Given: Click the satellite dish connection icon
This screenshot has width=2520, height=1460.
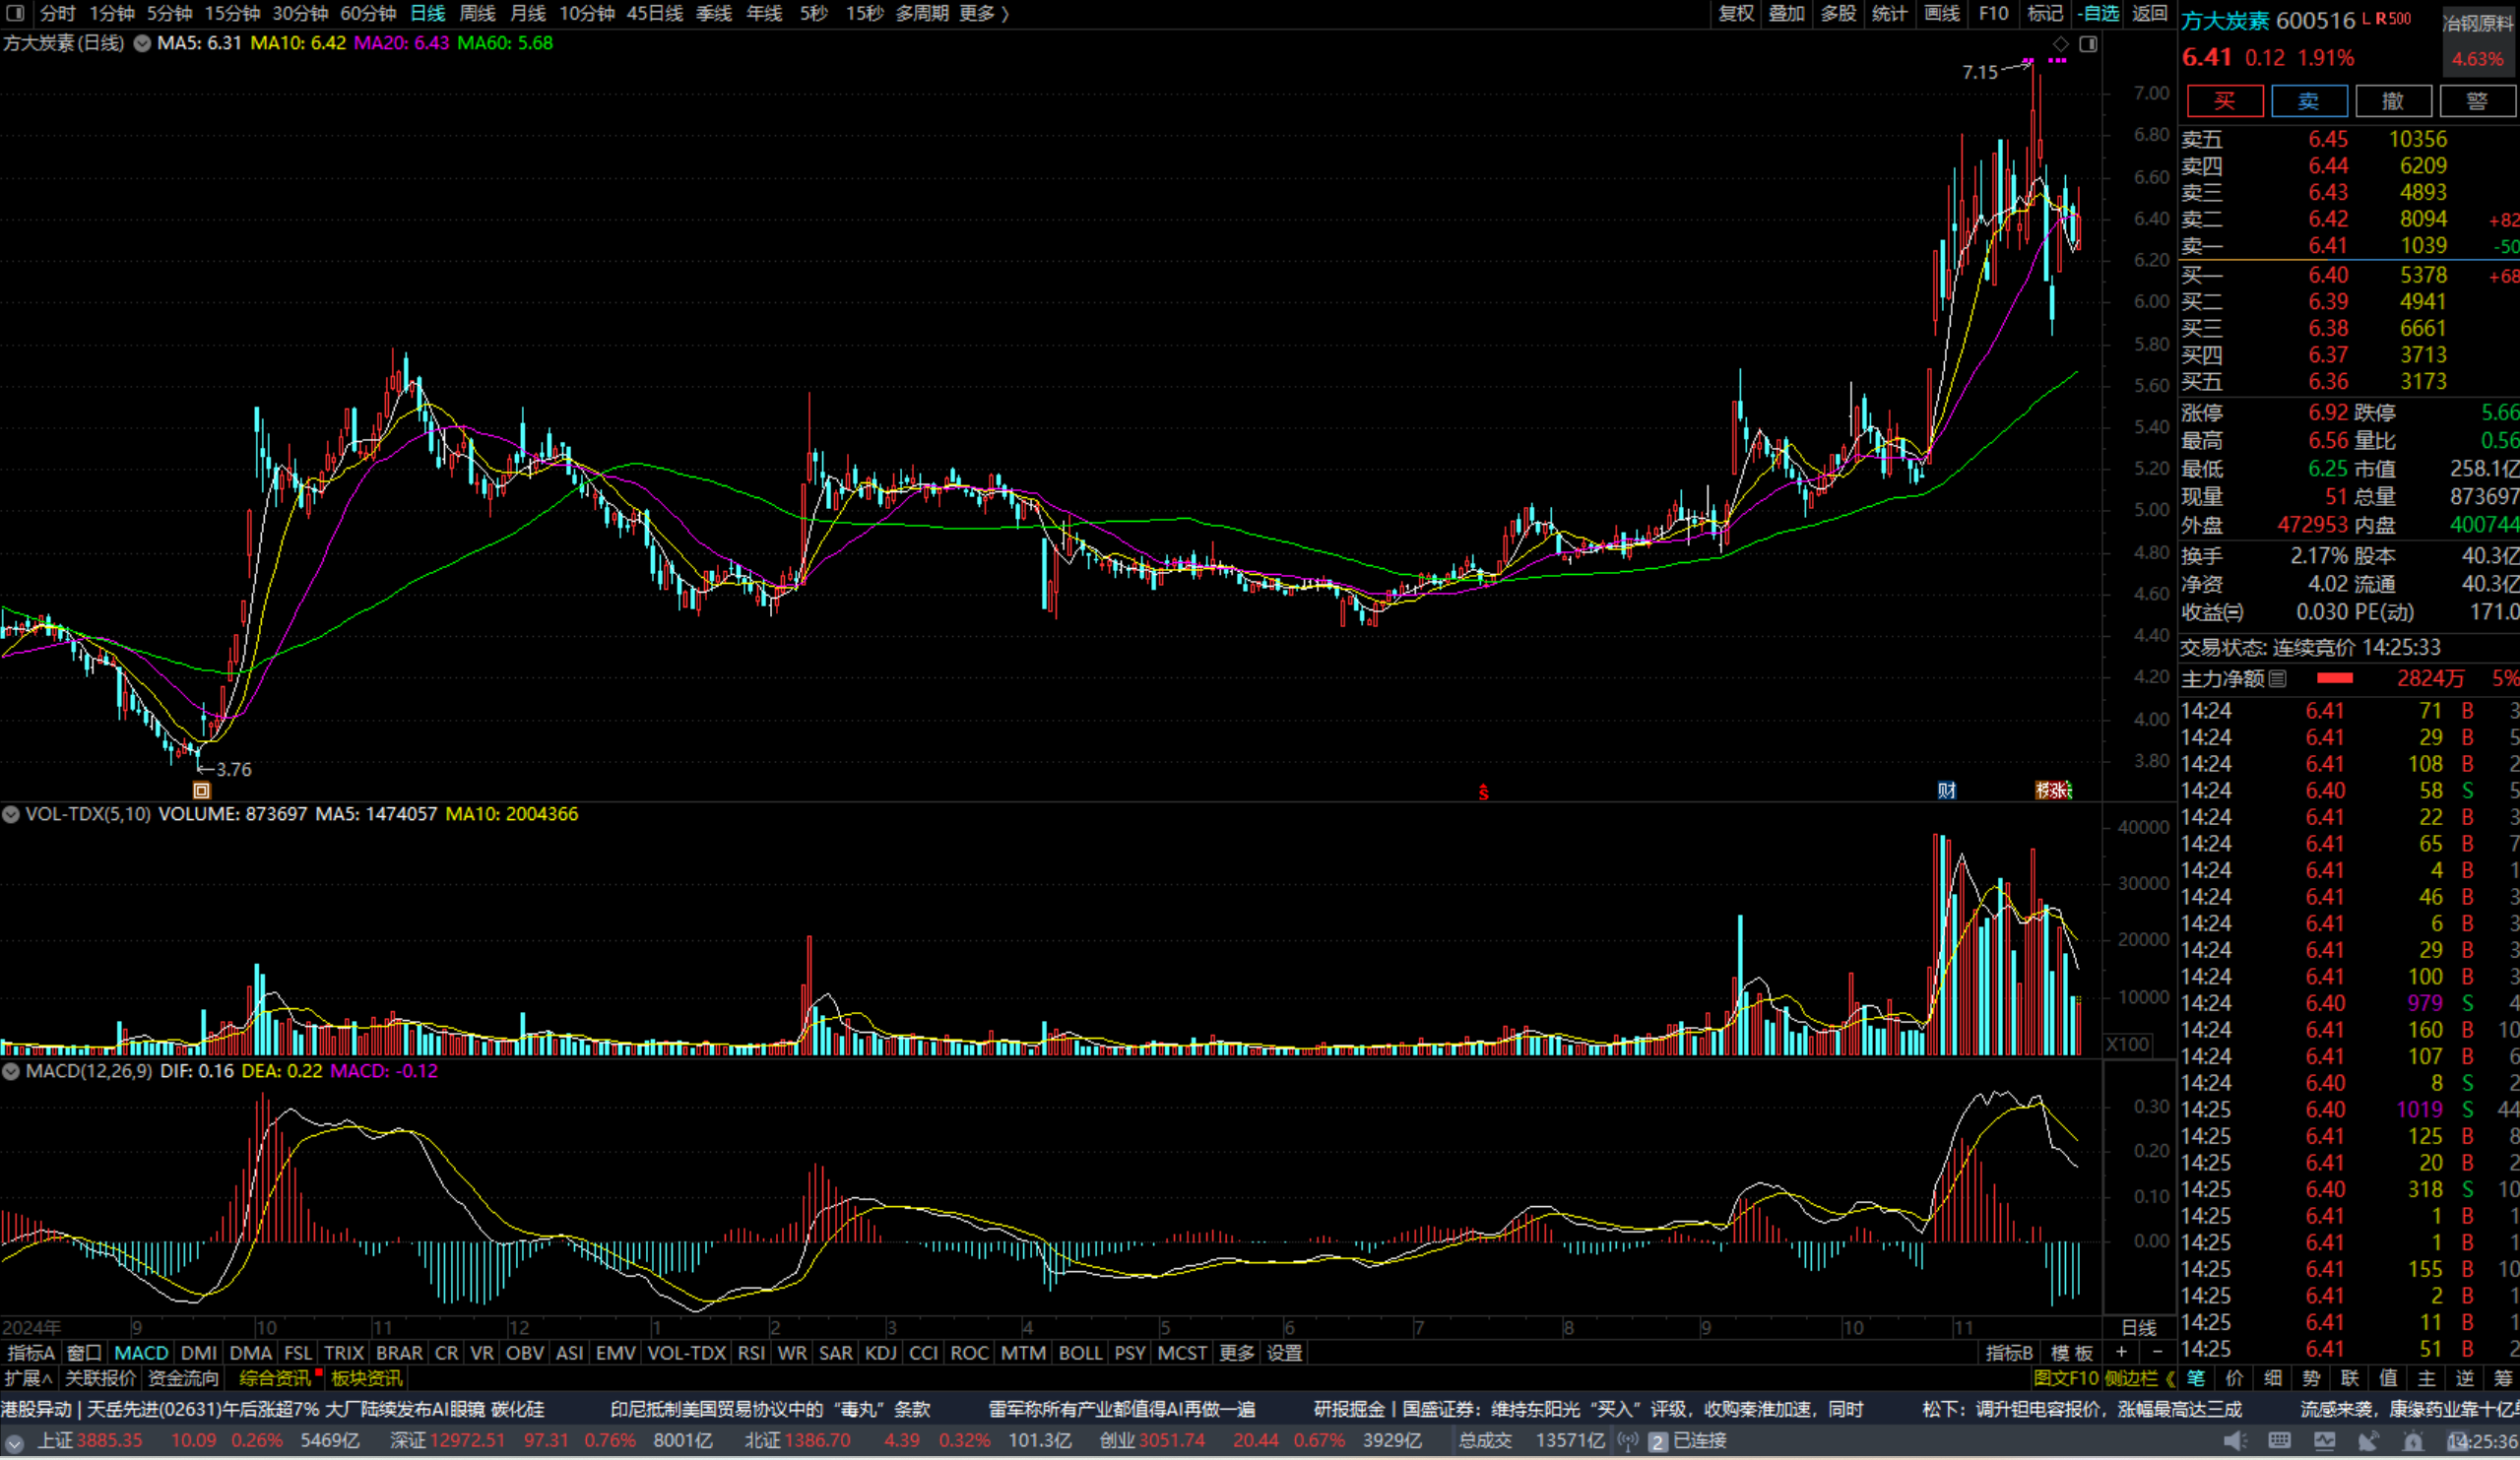Looking at the screenshot, I should (2368, 1441).
